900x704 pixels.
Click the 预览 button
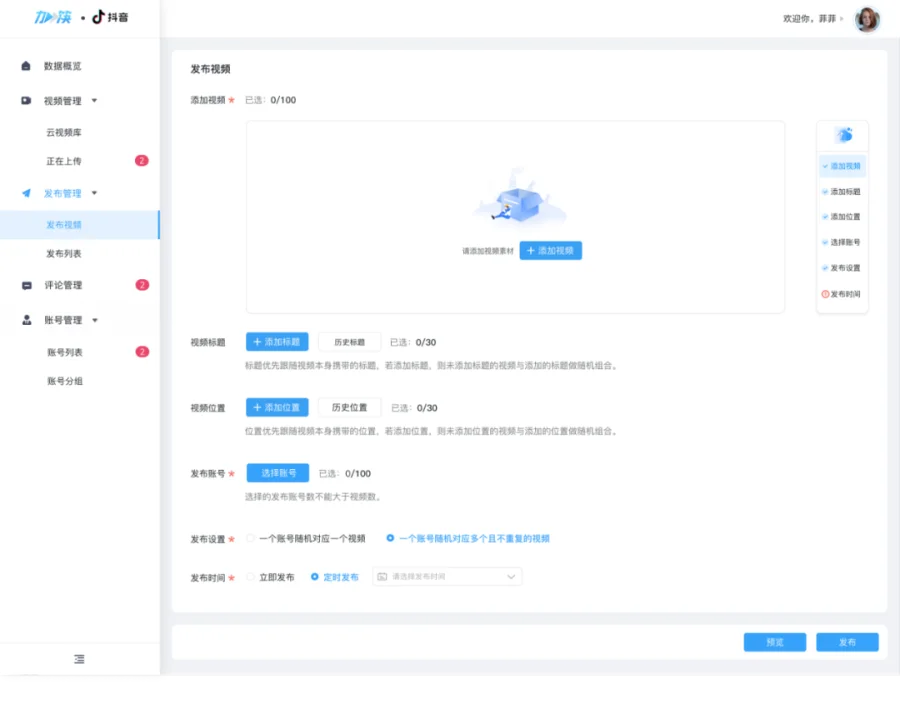(x=775, y=642)
